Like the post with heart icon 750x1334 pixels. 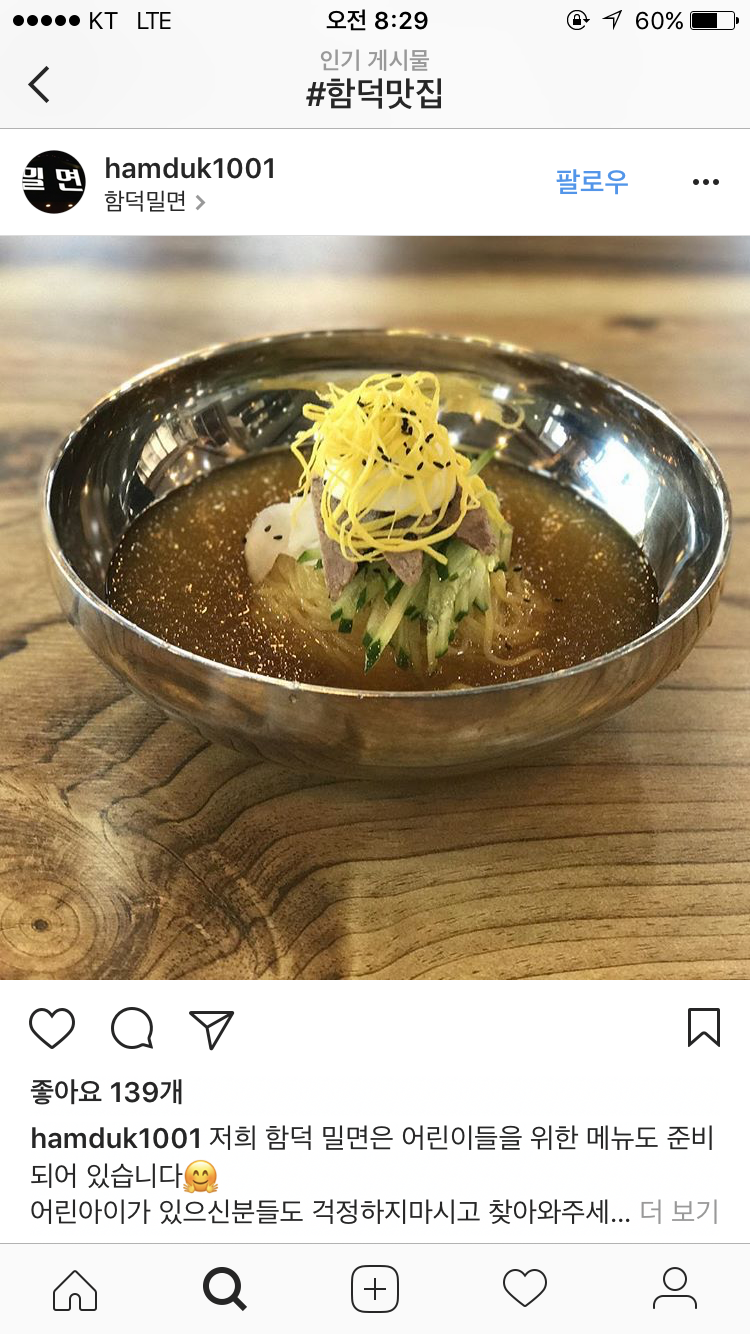point(52,1028)
